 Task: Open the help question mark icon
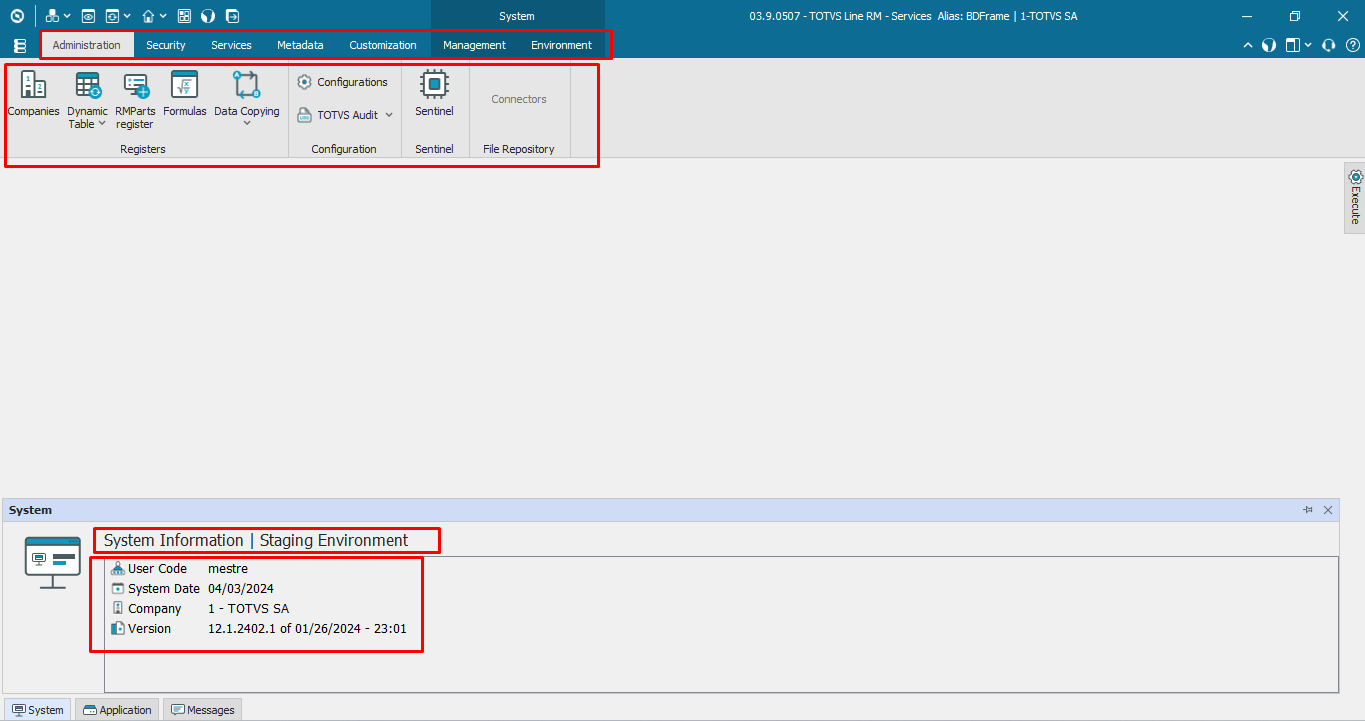coord(1352,45)
